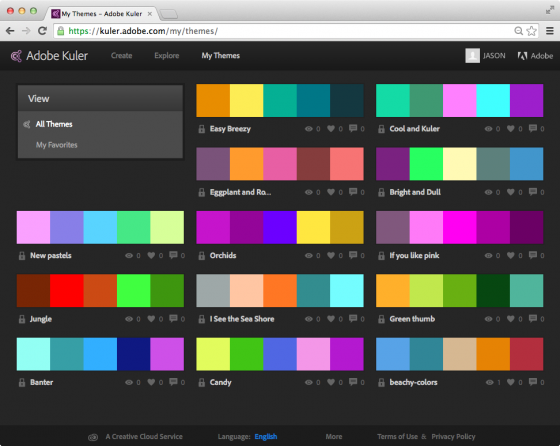Screen dimensions: 560x446
Task: Click heart icon for Easy Breezy
Action: 331,129
